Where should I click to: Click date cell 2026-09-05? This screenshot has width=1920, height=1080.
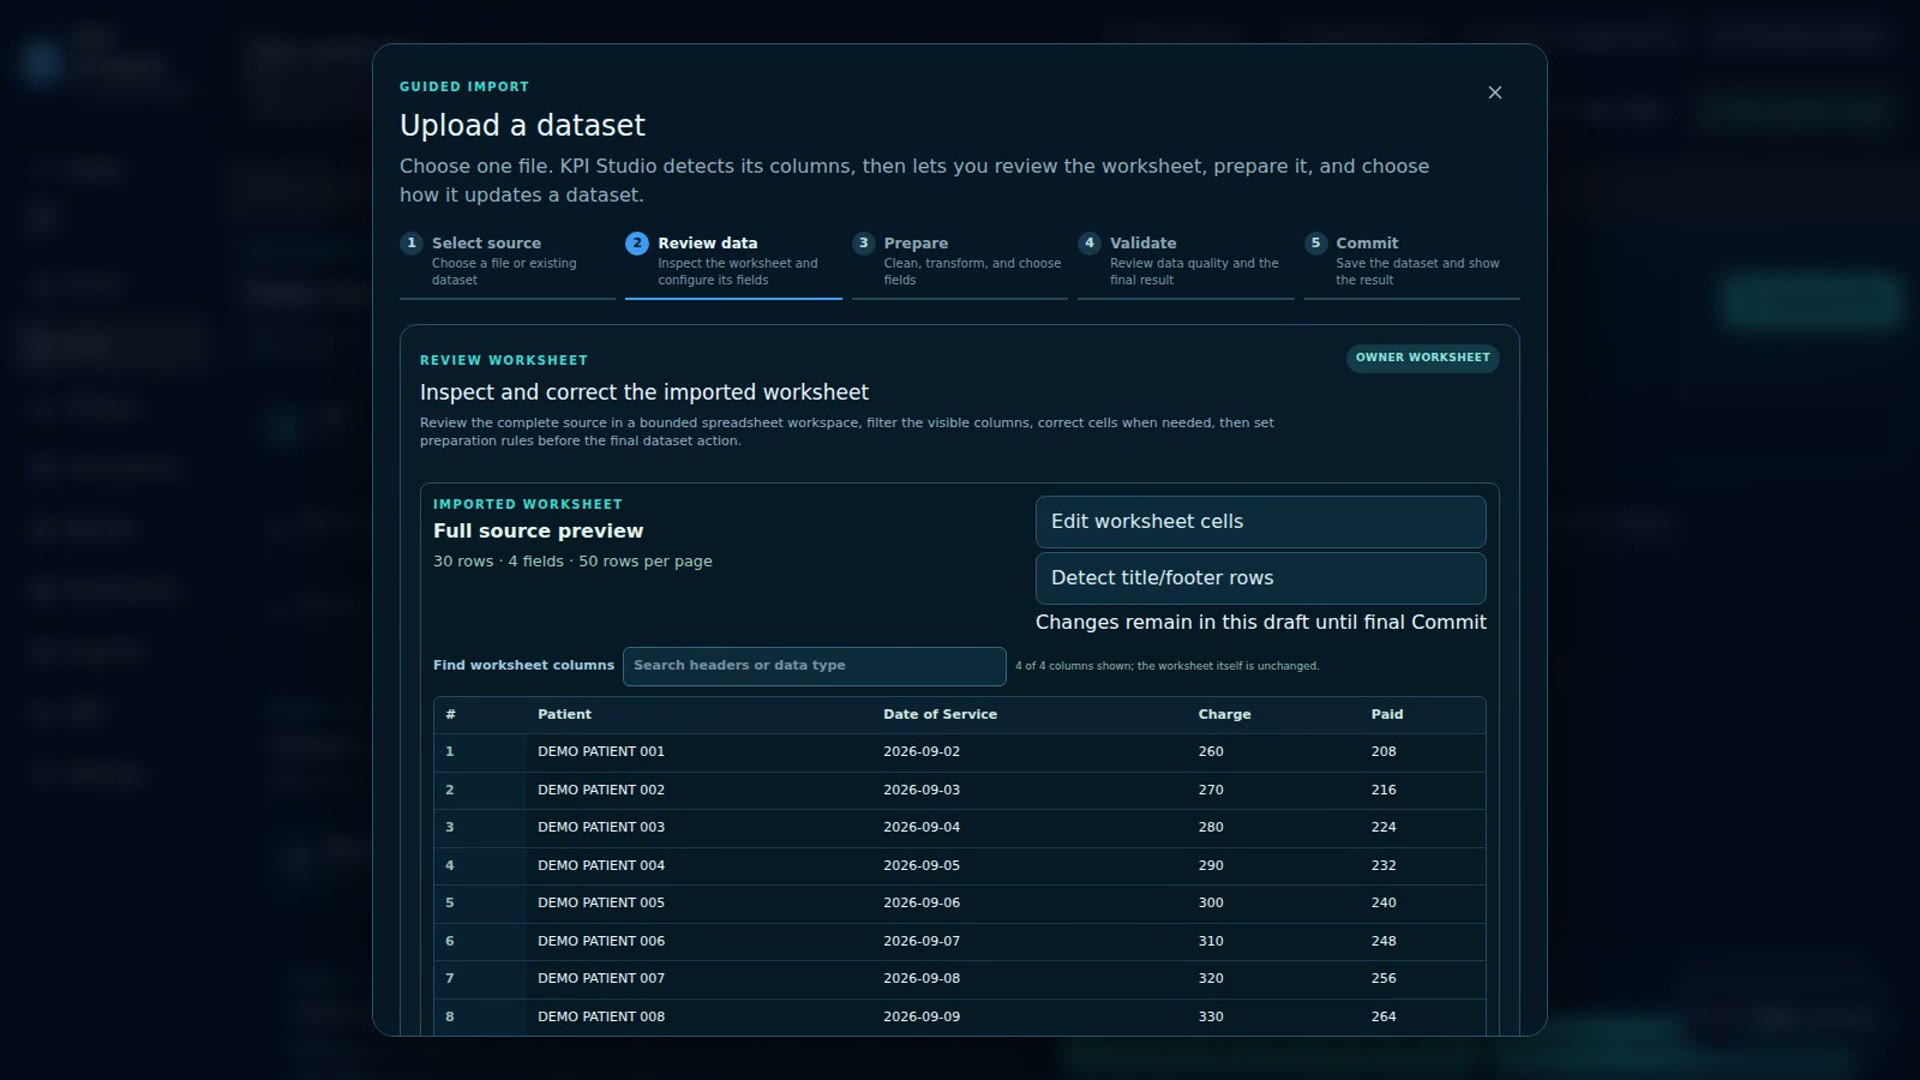click(1030, 866)
